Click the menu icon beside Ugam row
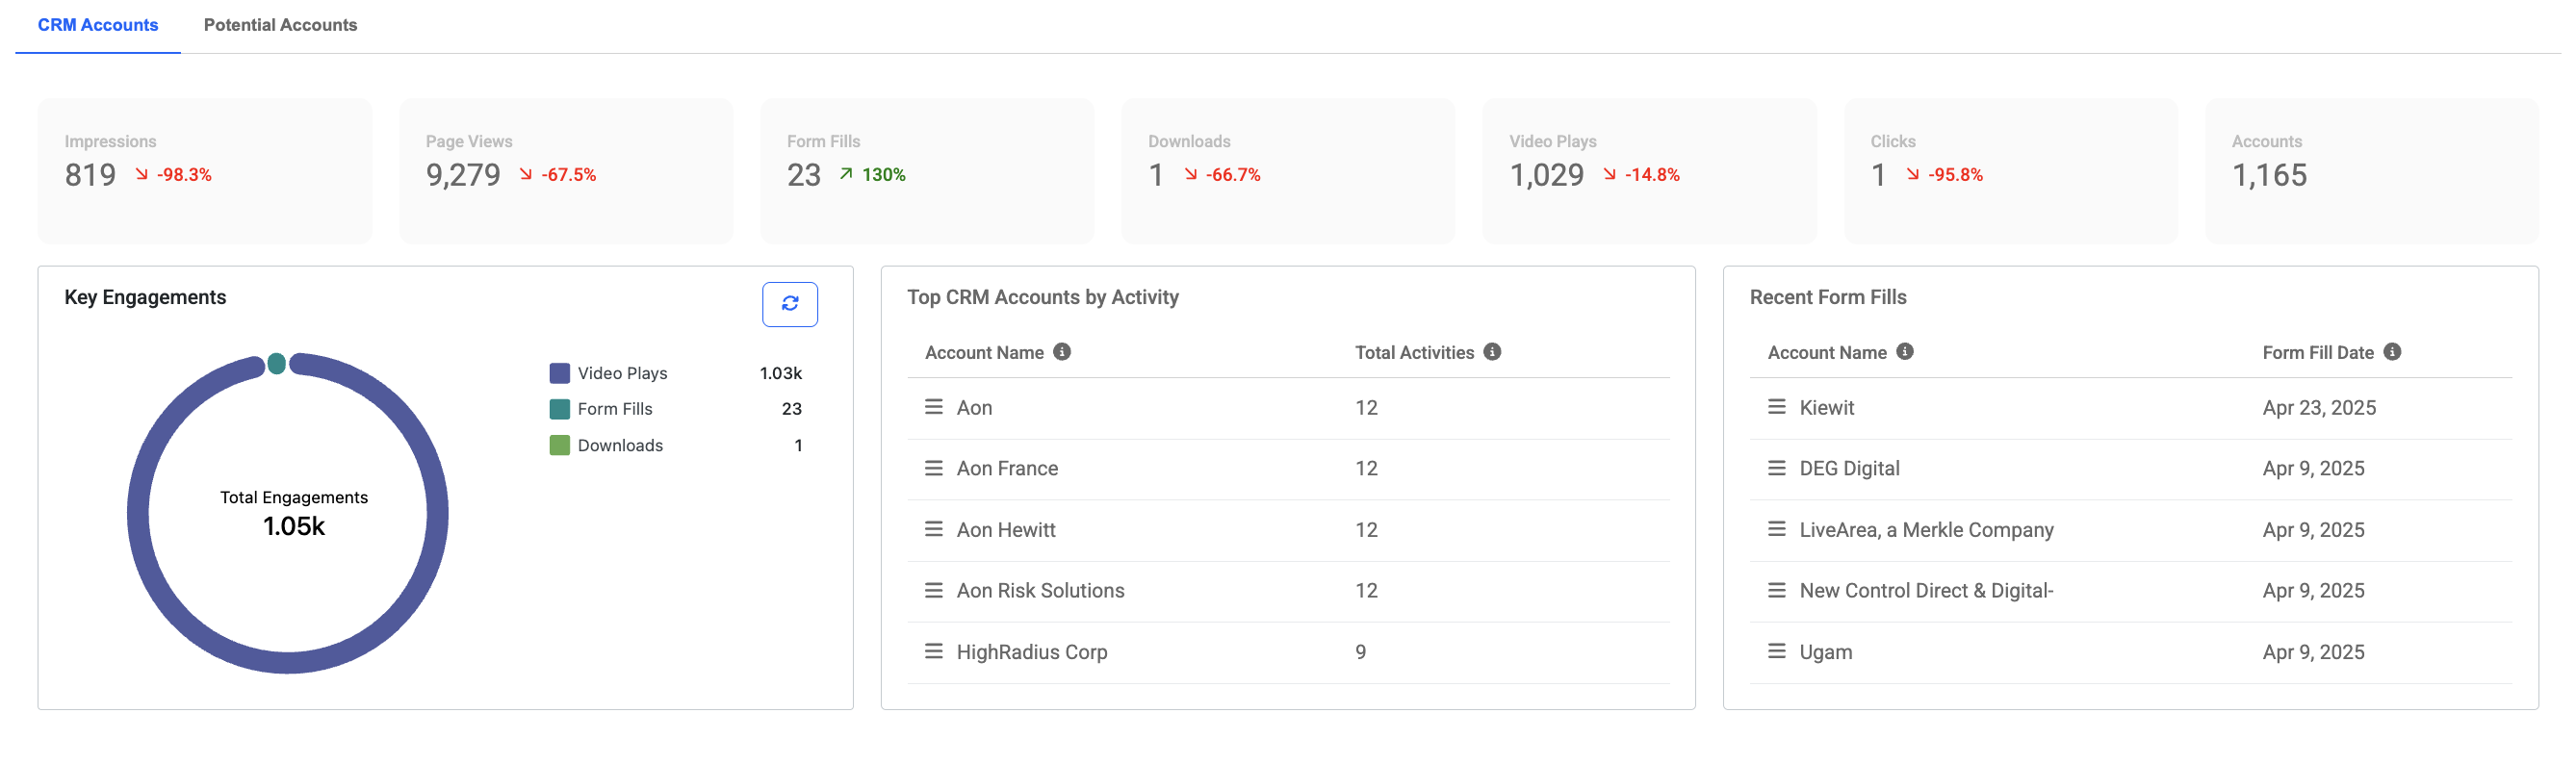This screenshot has height=764, width=2576. tap(1776, 652)
